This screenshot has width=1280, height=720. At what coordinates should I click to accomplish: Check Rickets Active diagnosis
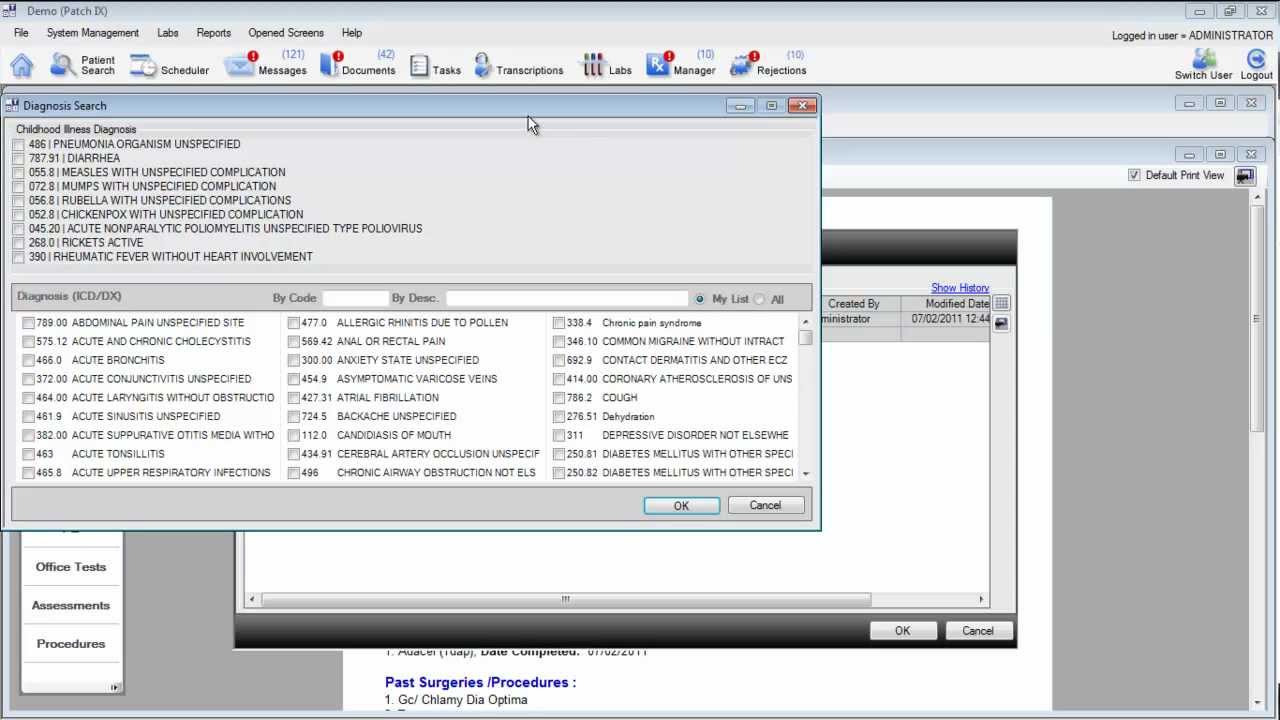(x=19, y=243)
